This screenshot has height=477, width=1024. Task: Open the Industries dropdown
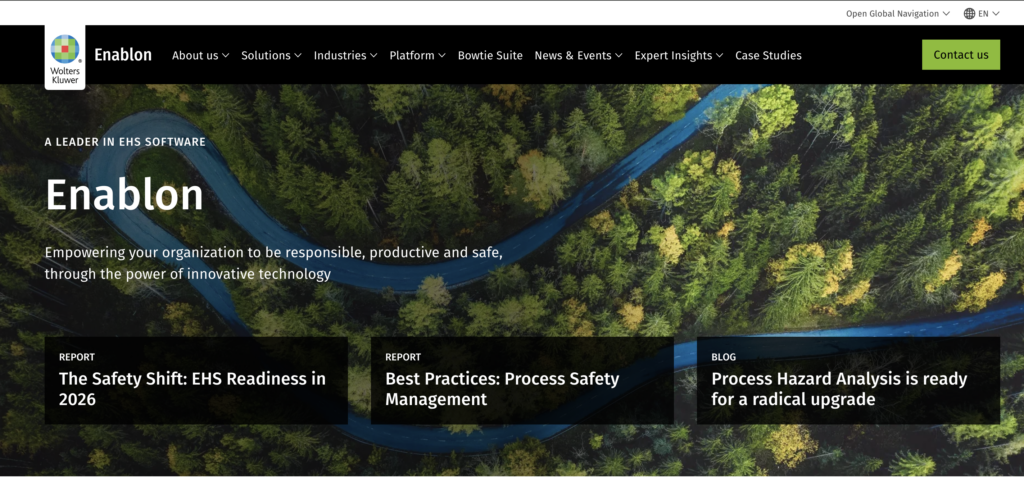[x=345, y=56]
